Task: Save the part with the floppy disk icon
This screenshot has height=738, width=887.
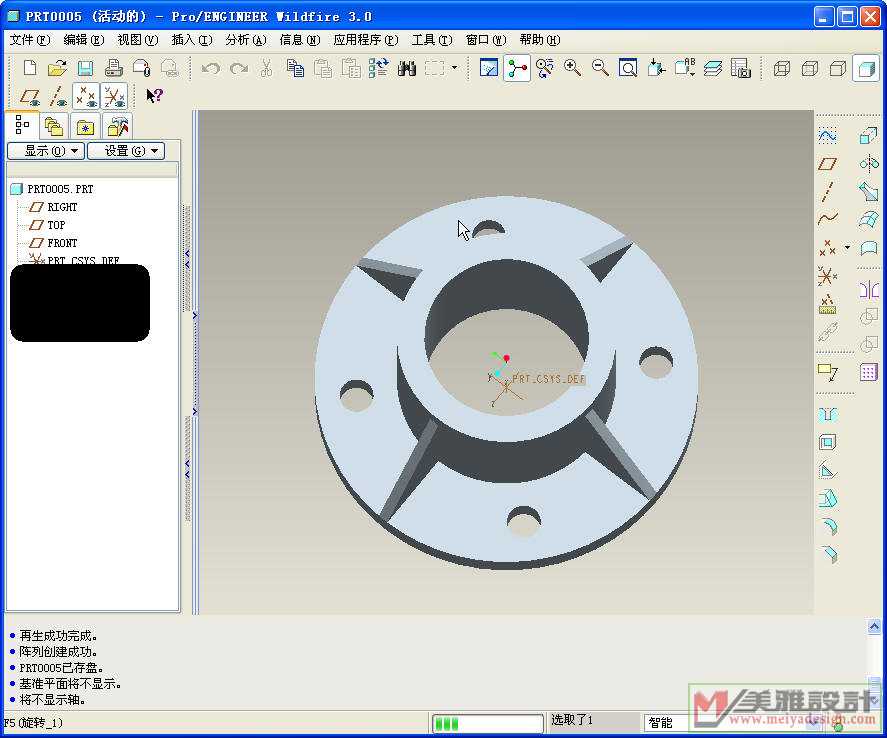Action: pos(85,68)
